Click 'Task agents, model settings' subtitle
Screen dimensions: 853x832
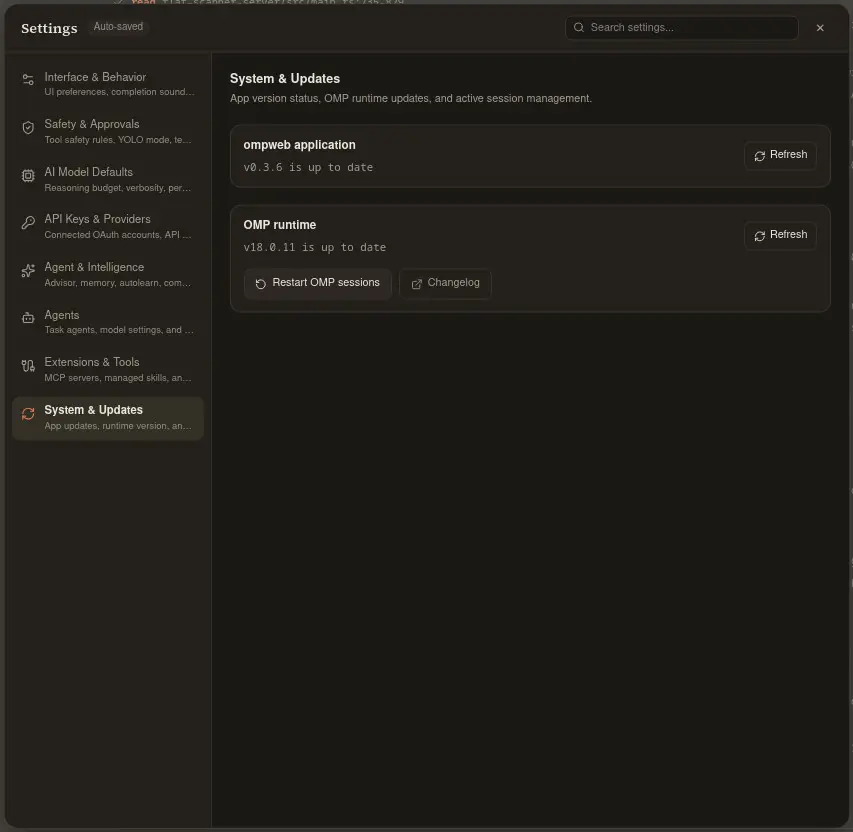[x=119, y=330]
